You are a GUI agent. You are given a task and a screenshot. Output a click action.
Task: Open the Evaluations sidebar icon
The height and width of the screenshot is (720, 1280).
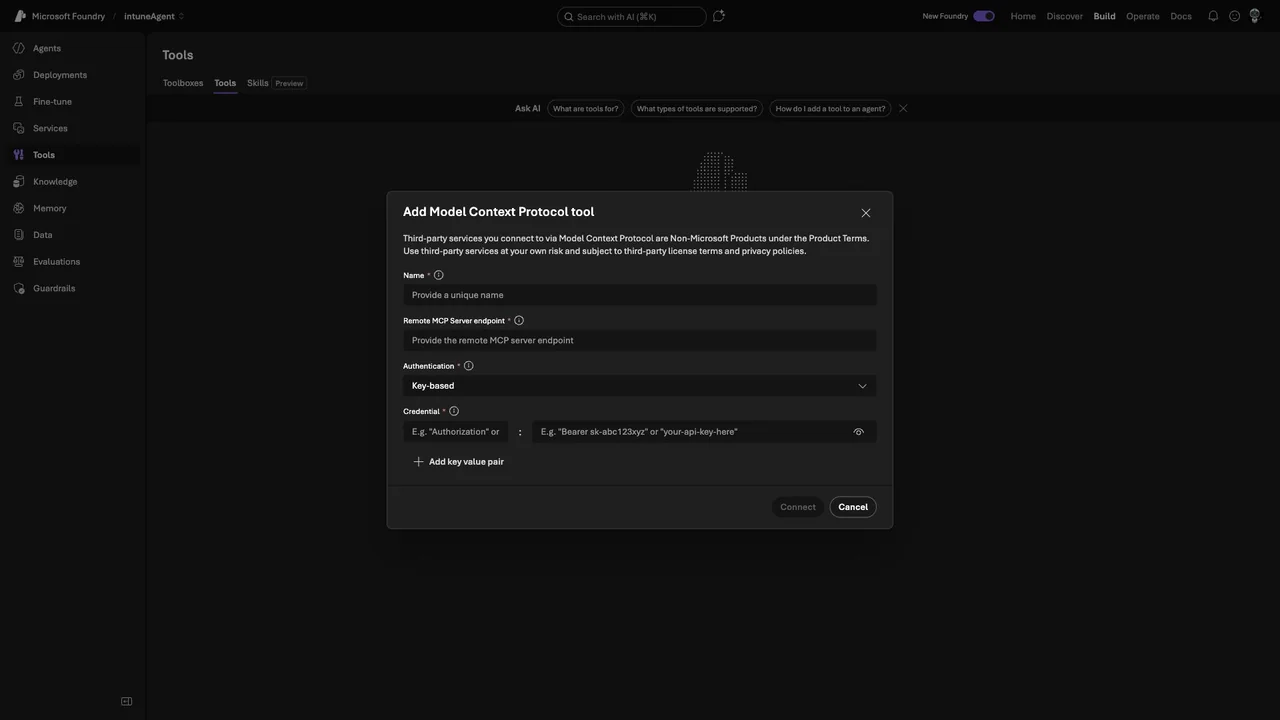(x=19, y=262)
